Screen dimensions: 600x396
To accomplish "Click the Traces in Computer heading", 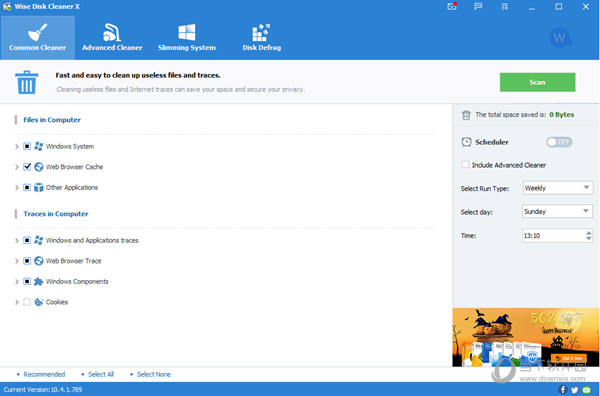I will click(x=56, y=214).
